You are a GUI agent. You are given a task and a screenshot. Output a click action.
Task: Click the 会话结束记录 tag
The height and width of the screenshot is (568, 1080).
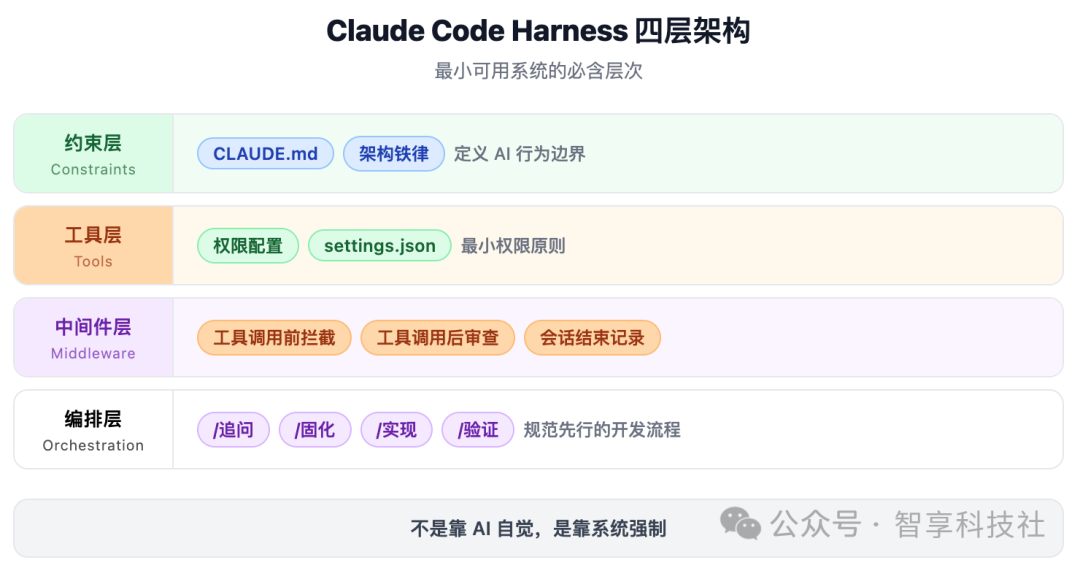(x=592, y=337)
